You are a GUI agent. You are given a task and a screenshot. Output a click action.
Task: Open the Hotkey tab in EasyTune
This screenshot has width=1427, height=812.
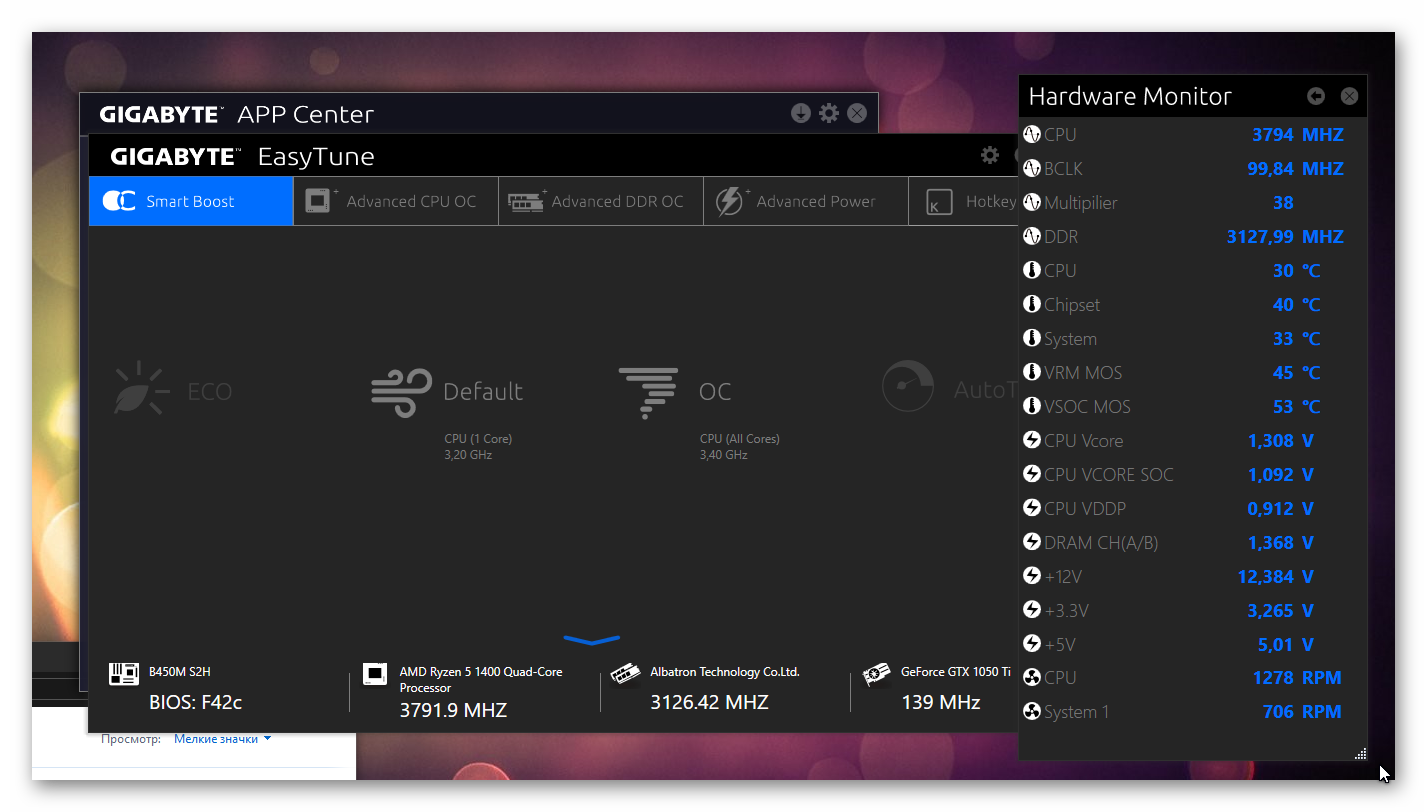(x=964, y=201)
